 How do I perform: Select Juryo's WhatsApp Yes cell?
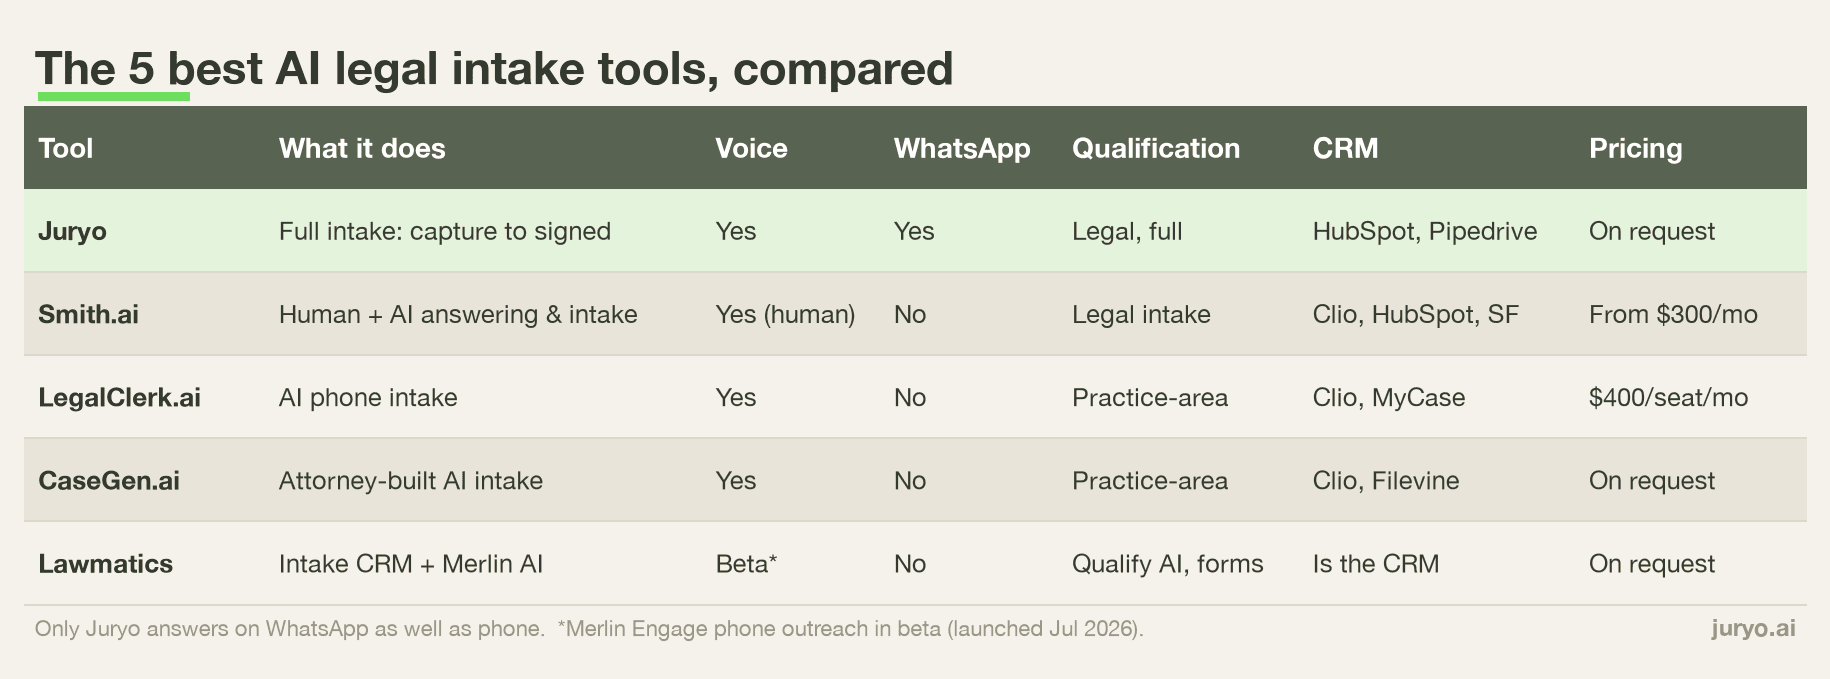[x=914, y=231]
